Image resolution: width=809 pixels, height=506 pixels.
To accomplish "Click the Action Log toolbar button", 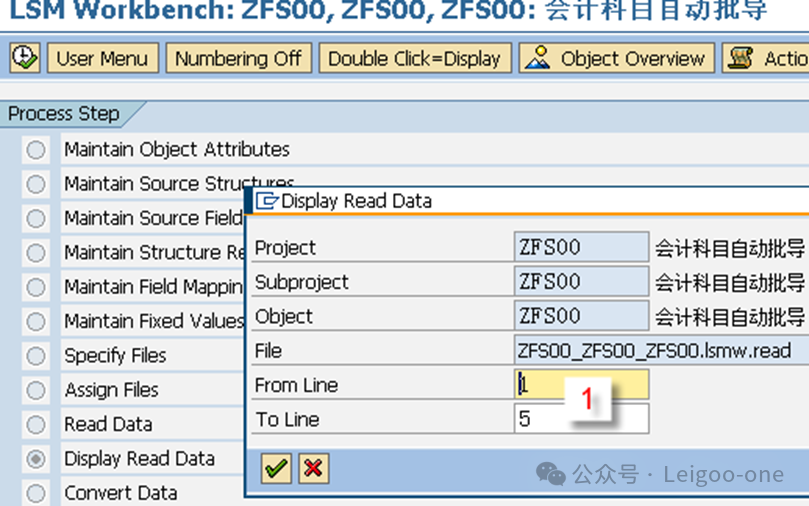I will (766, 58).
